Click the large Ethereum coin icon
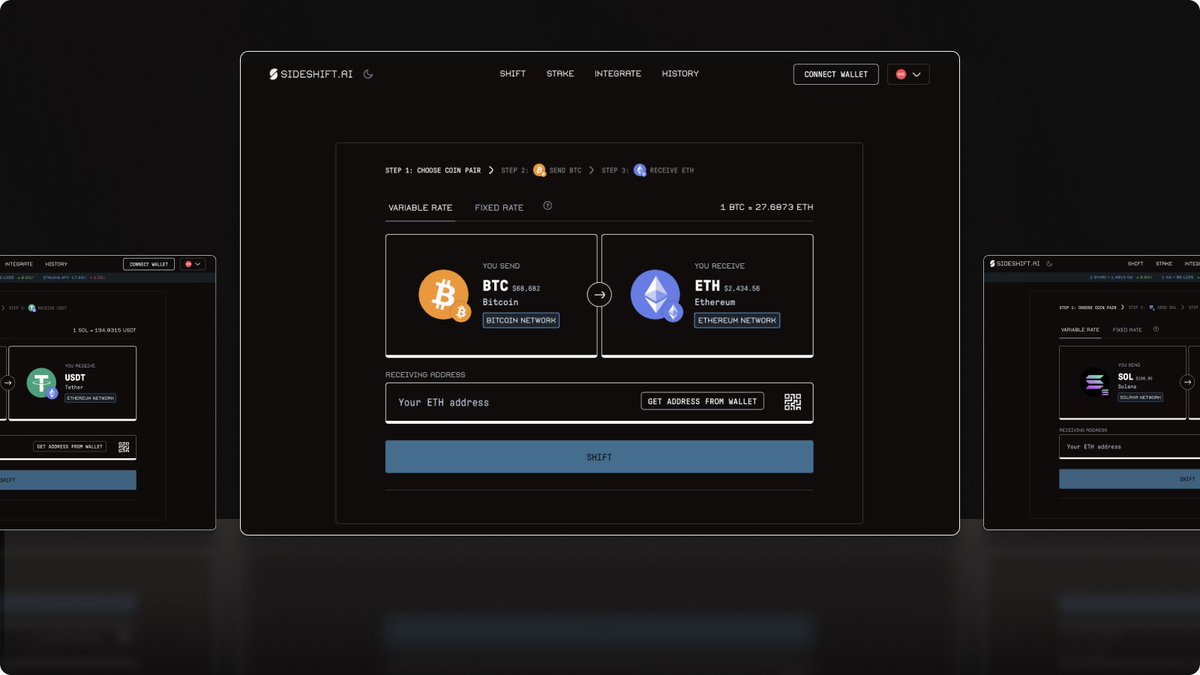1200x675 pixels. (655, 295)
